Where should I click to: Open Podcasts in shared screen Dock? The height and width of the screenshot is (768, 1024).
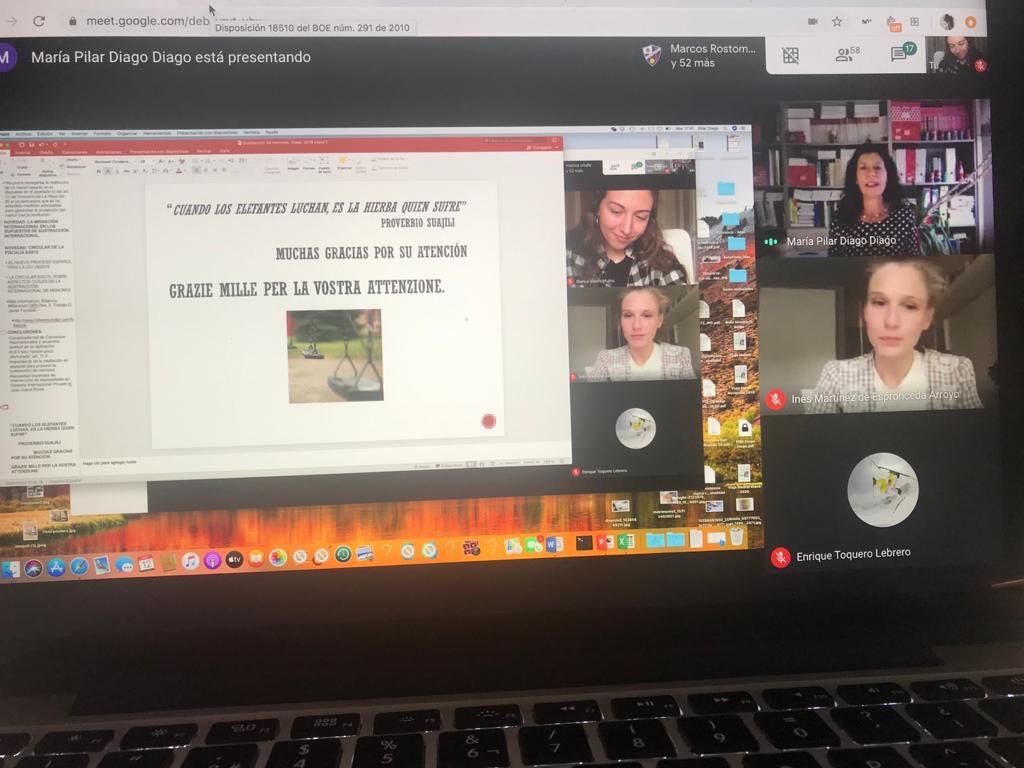(212, 561)
